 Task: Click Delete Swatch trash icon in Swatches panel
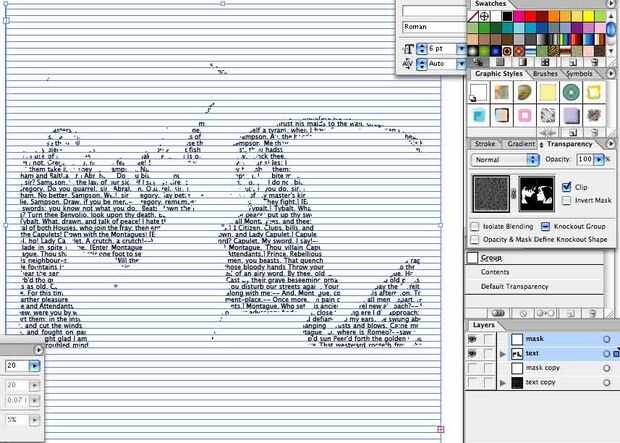tap(593, 62)
